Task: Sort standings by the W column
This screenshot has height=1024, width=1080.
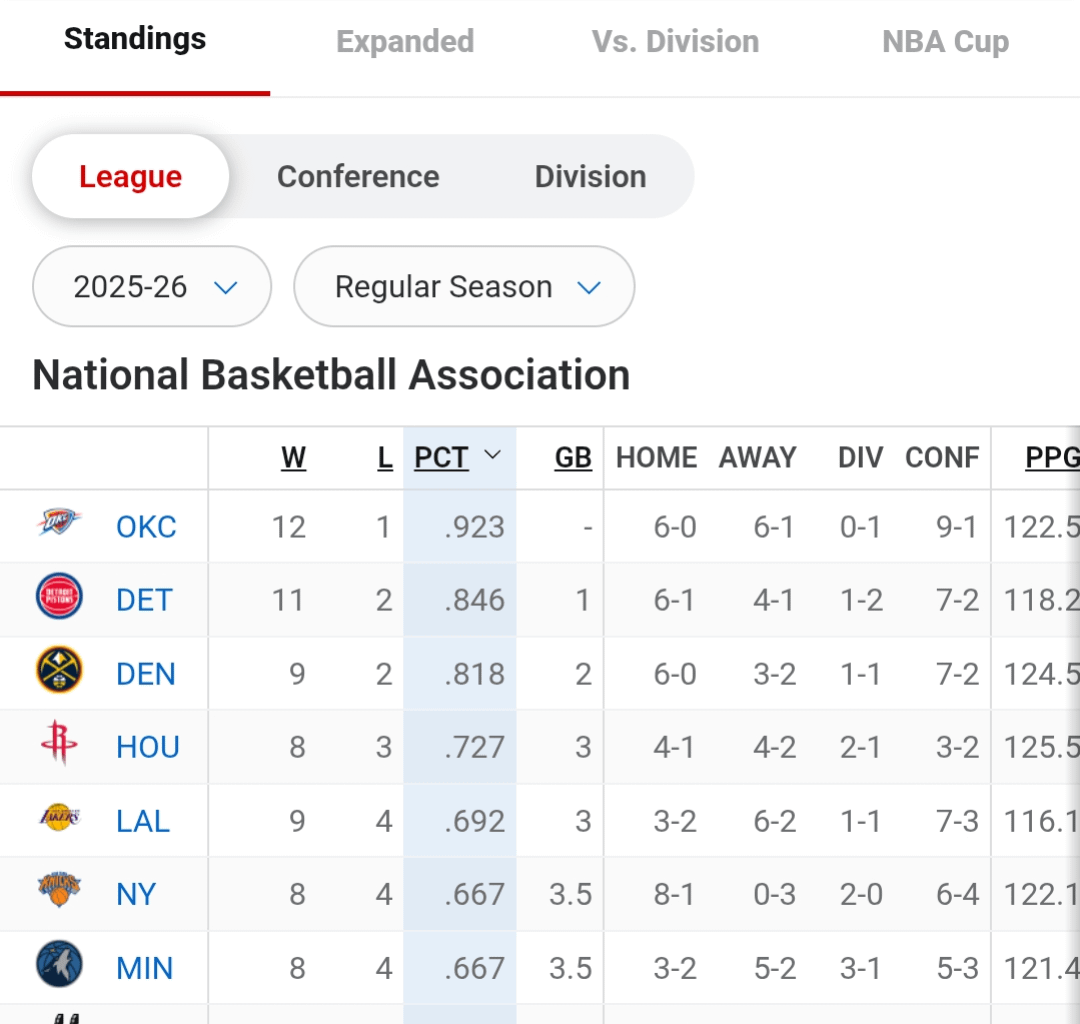Action: click(x=294, y=457)
